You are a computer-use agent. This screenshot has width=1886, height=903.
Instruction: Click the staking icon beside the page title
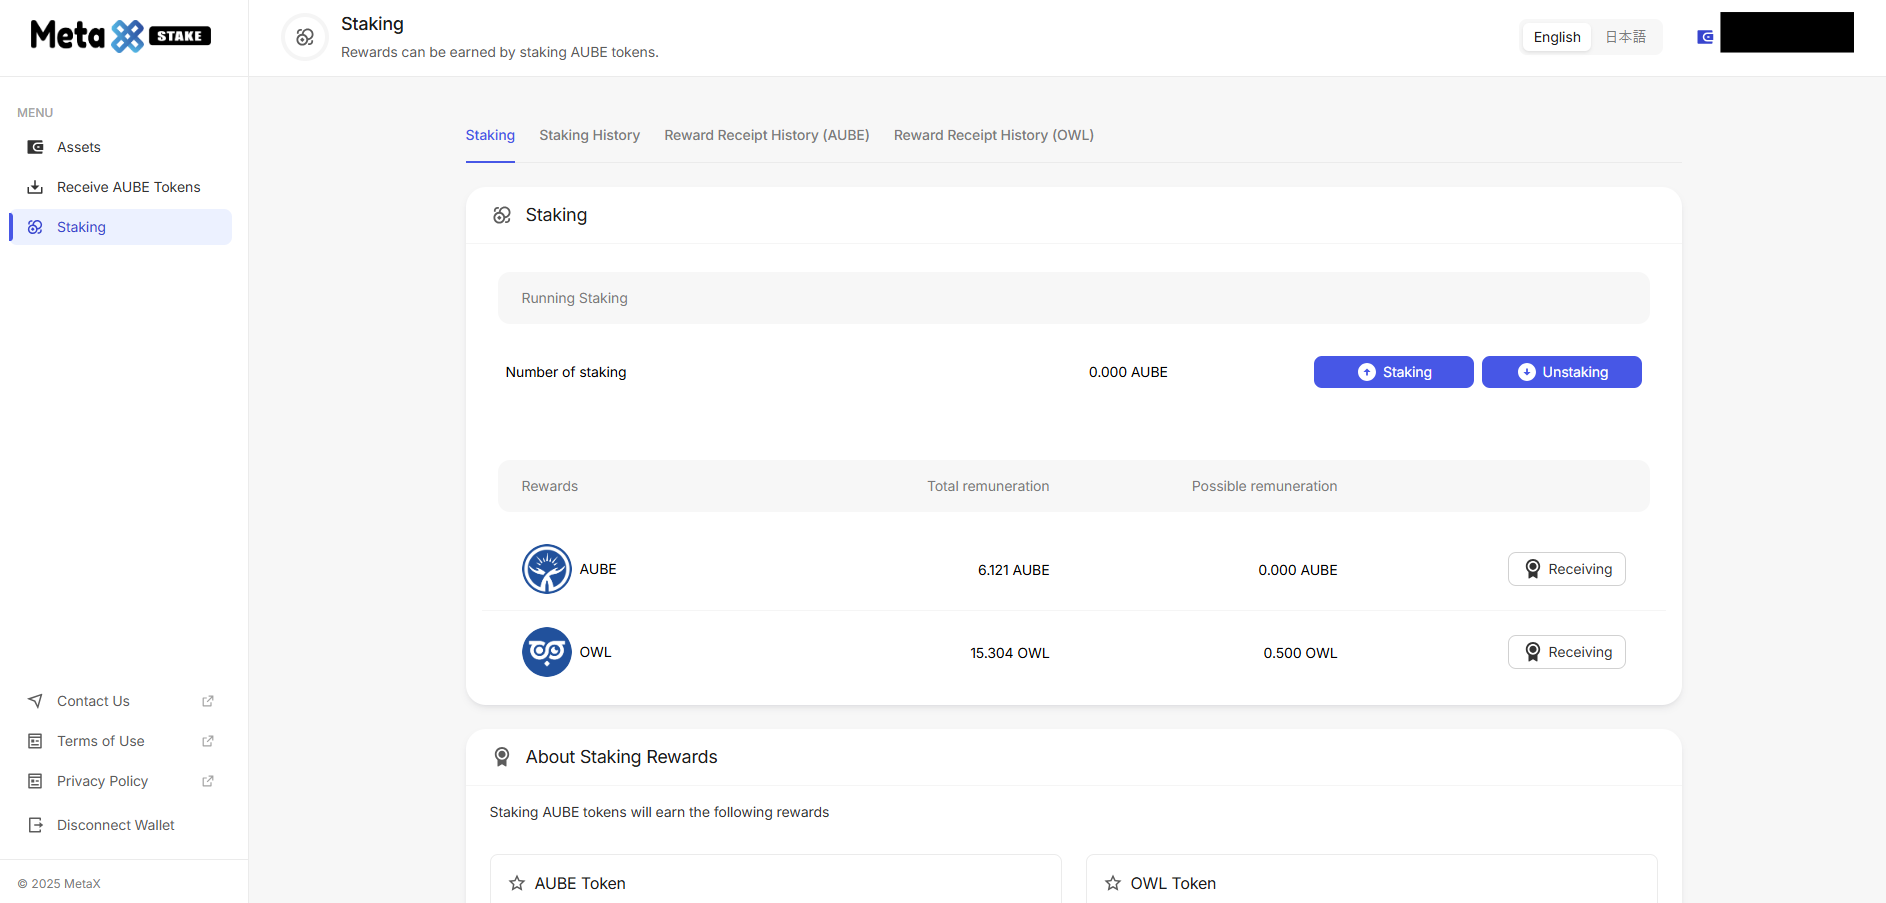click(305, 37)
